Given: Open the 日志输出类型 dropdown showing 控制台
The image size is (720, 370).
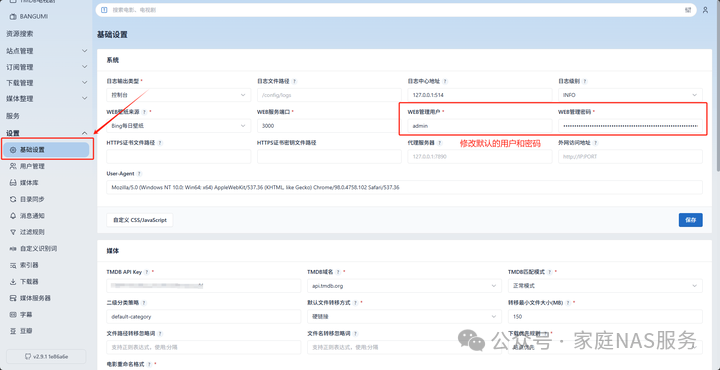Looking at the screenshot, I should (x=179, y=95).
